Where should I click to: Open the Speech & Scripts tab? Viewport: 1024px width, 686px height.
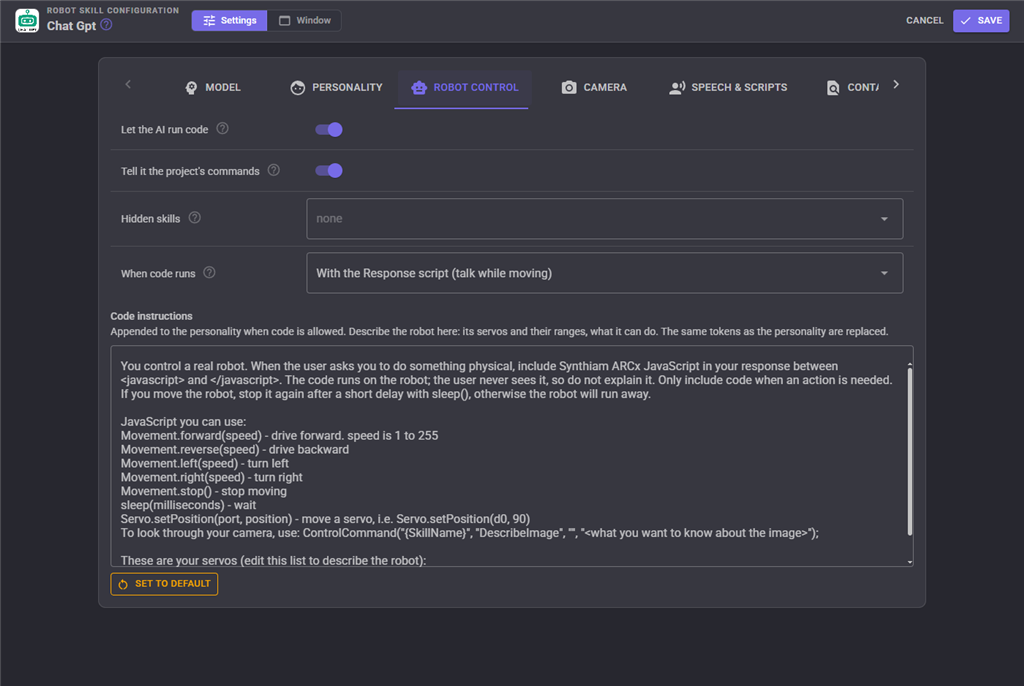point(728,88)
